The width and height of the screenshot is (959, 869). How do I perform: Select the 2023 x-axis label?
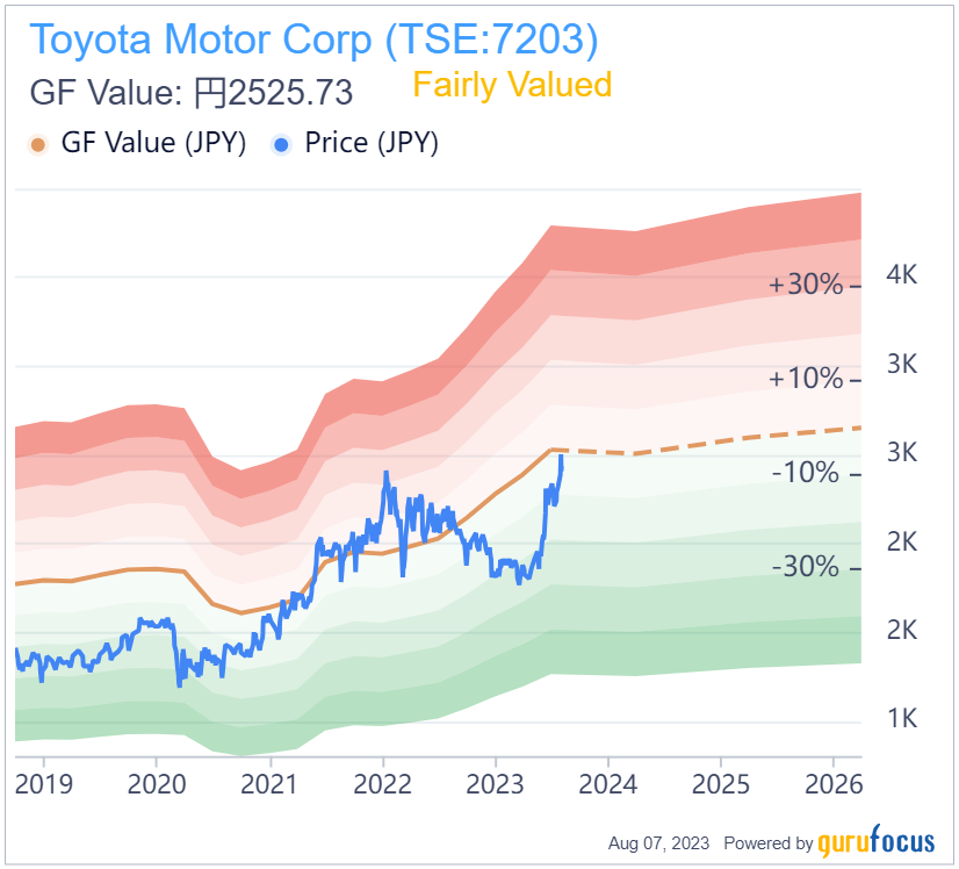pyautogui.click(x=497, y=783)
